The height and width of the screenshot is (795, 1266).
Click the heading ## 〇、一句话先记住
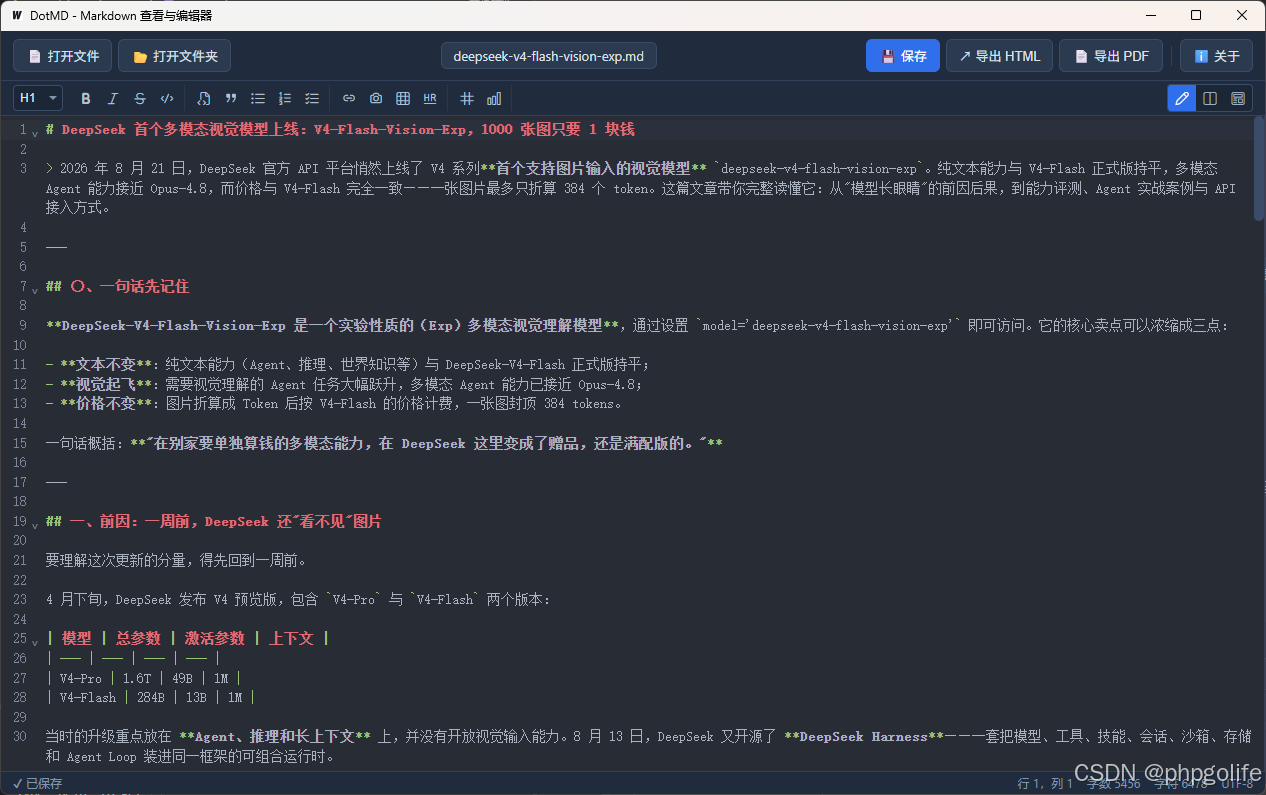pos(117,286)
